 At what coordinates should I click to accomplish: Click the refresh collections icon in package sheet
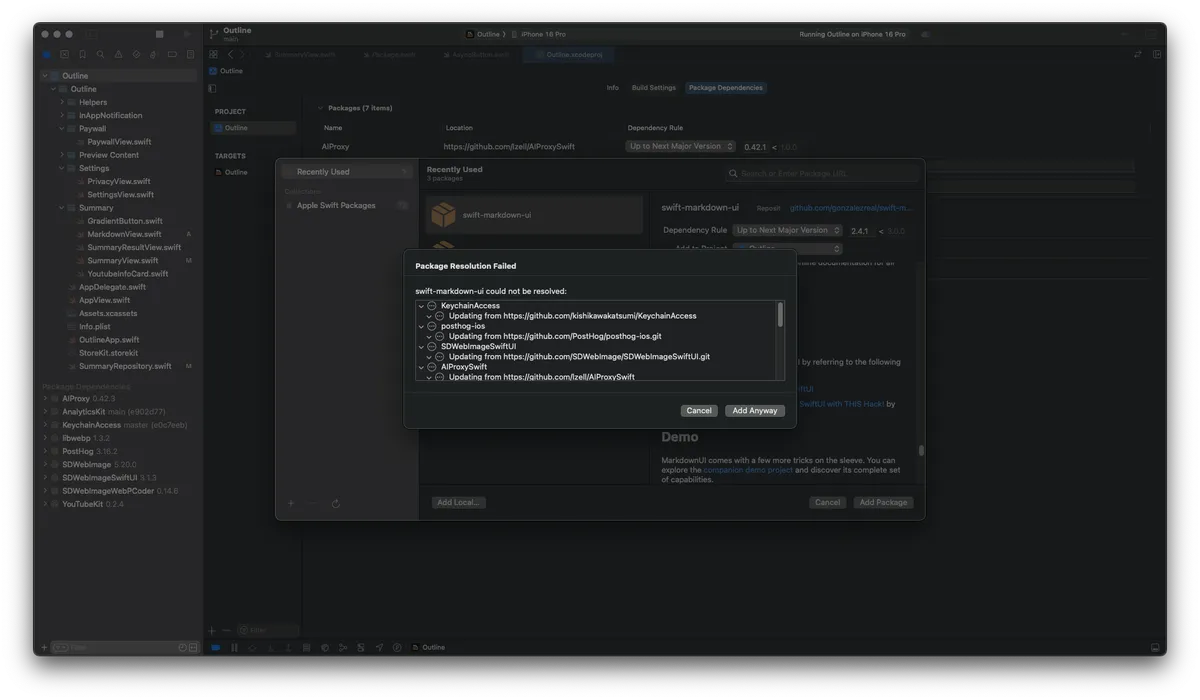point(336,504)
